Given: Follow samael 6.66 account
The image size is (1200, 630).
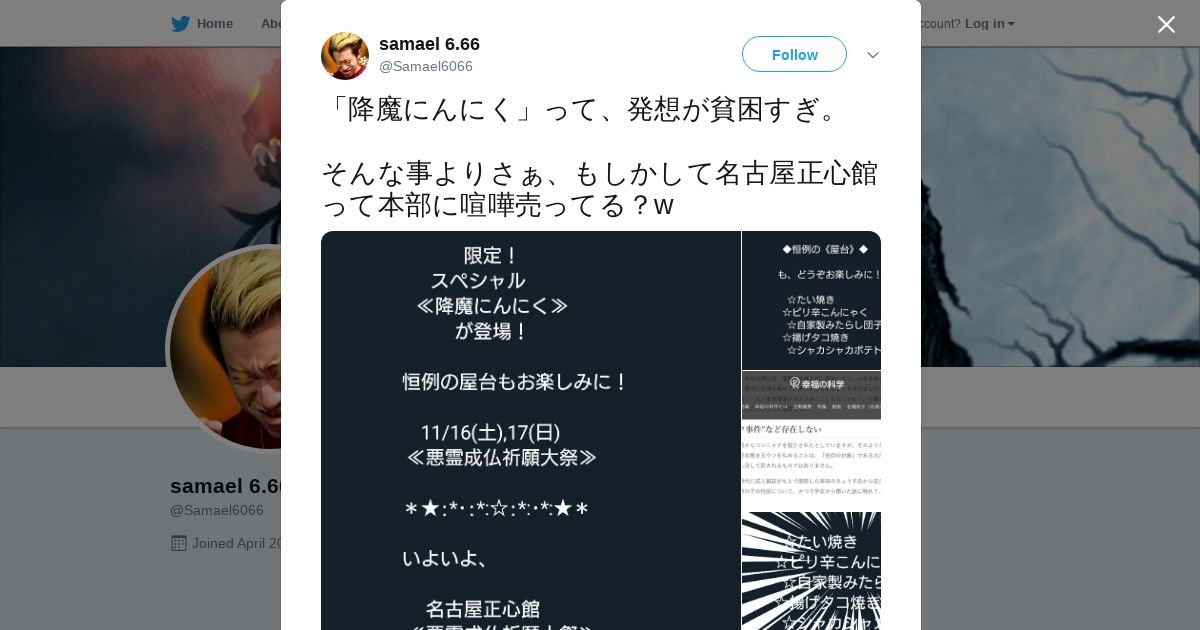Looking at the screenshot, I should [794, 54].
